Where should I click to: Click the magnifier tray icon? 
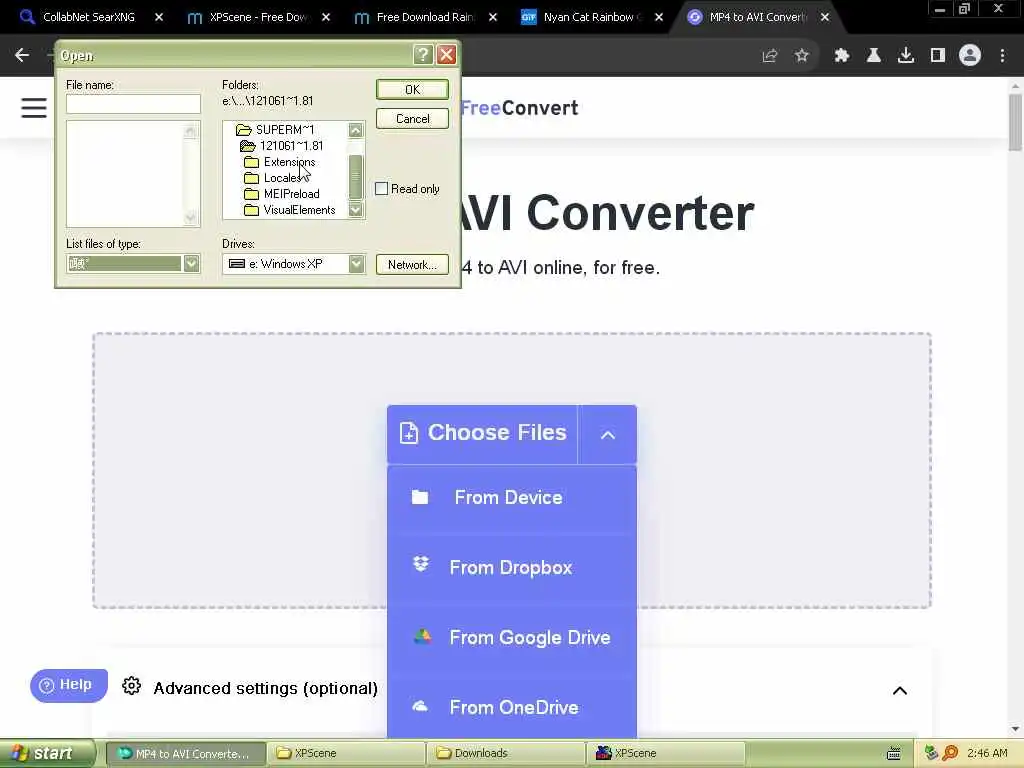(x=950, y=753)
